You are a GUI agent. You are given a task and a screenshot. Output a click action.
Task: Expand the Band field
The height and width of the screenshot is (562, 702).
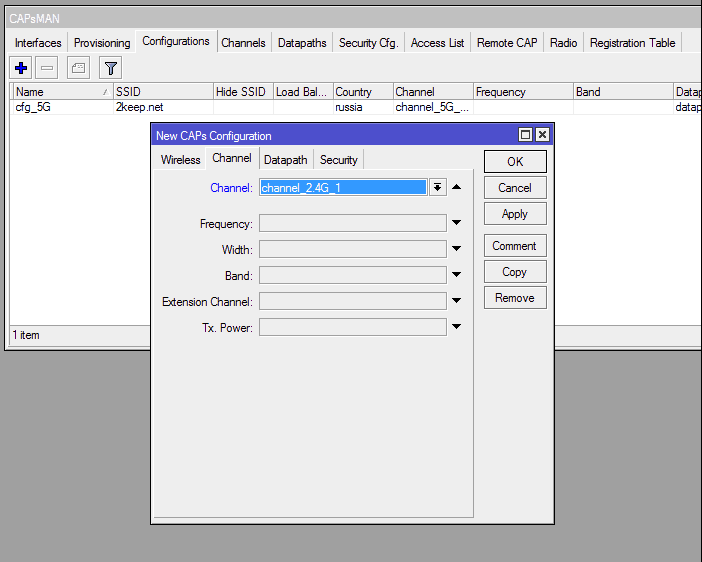(x=456, y=275)
